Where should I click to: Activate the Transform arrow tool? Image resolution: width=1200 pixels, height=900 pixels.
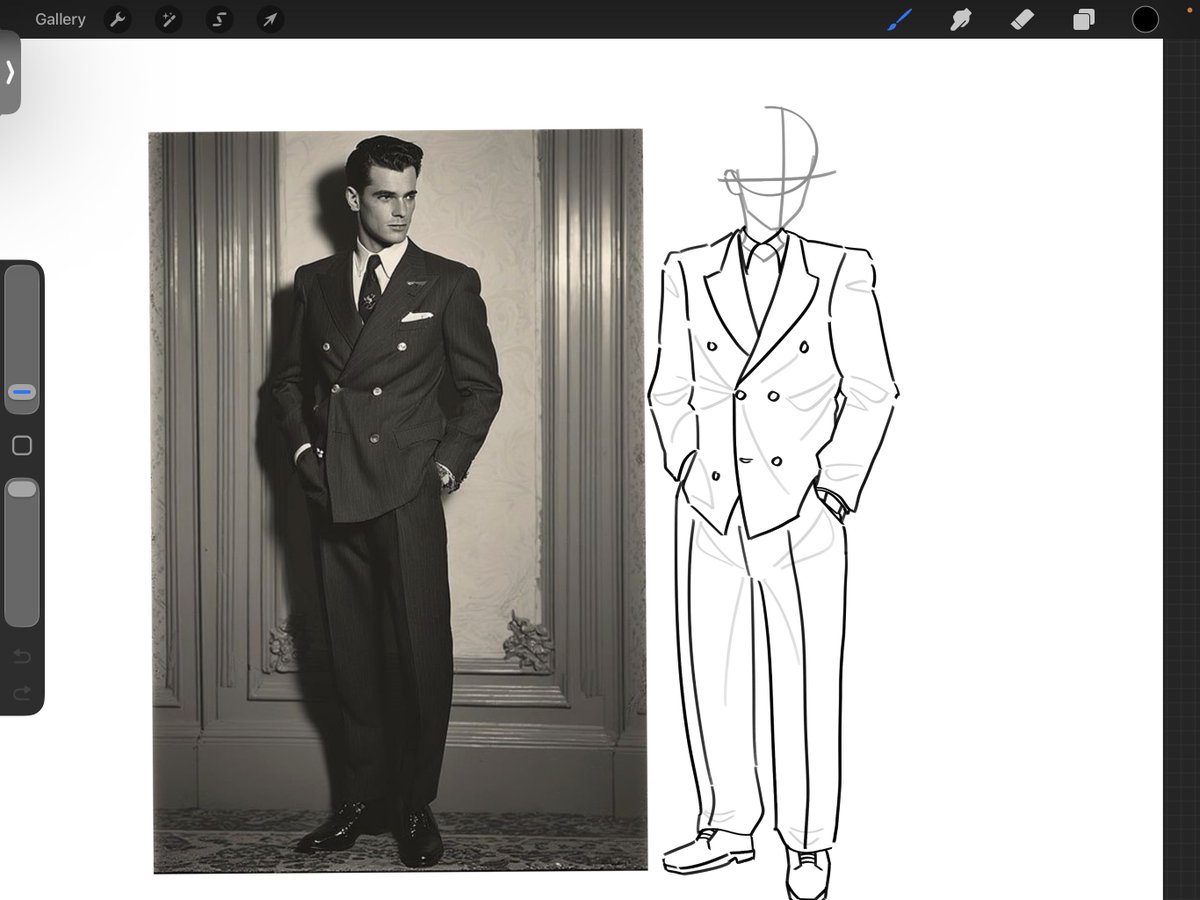coord(270,19)
